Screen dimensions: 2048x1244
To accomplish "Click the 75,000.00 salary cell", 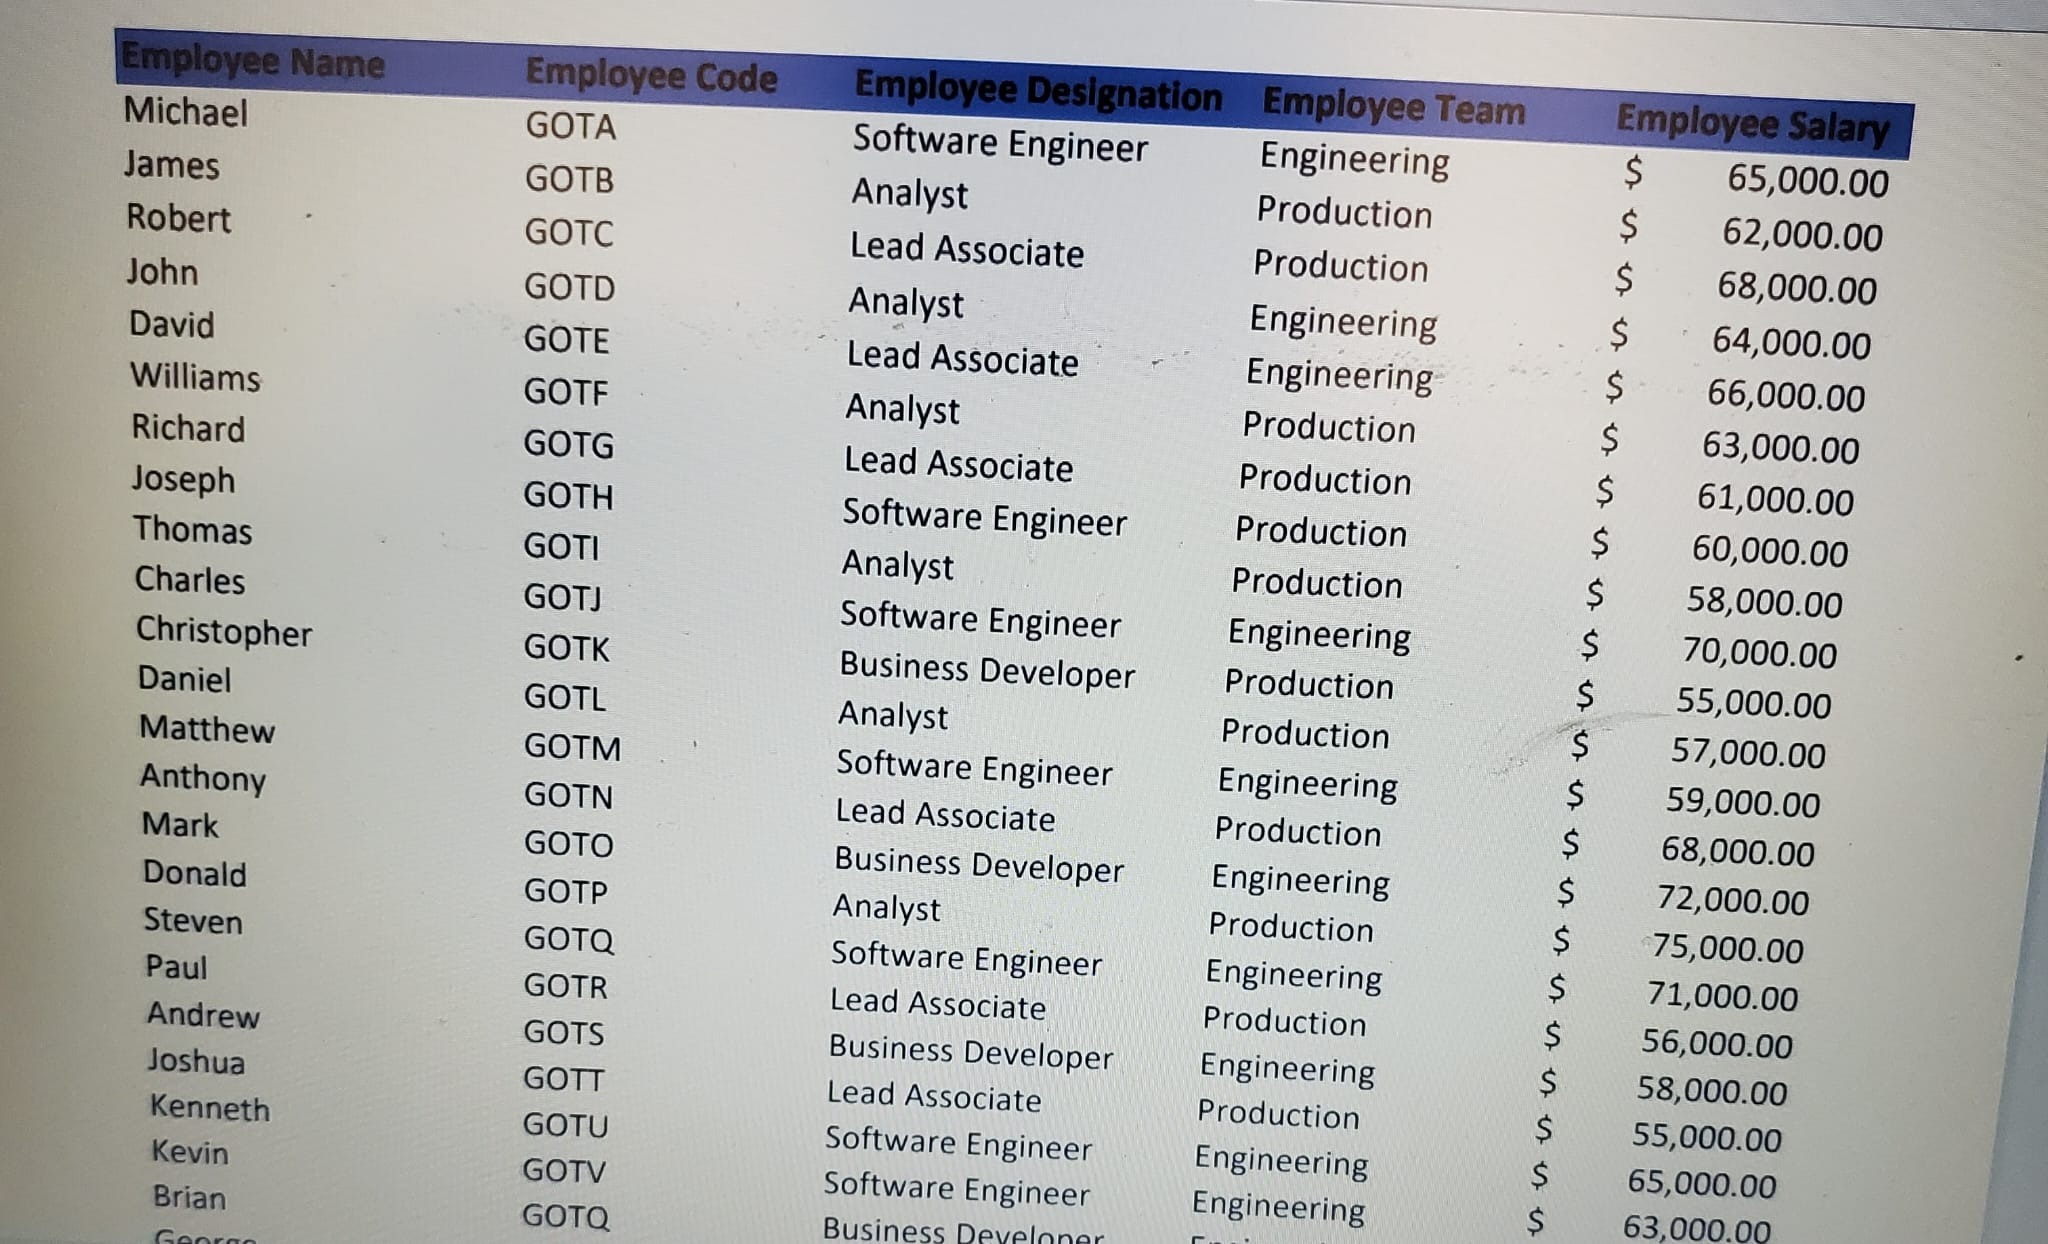I will coord(1727,948).
